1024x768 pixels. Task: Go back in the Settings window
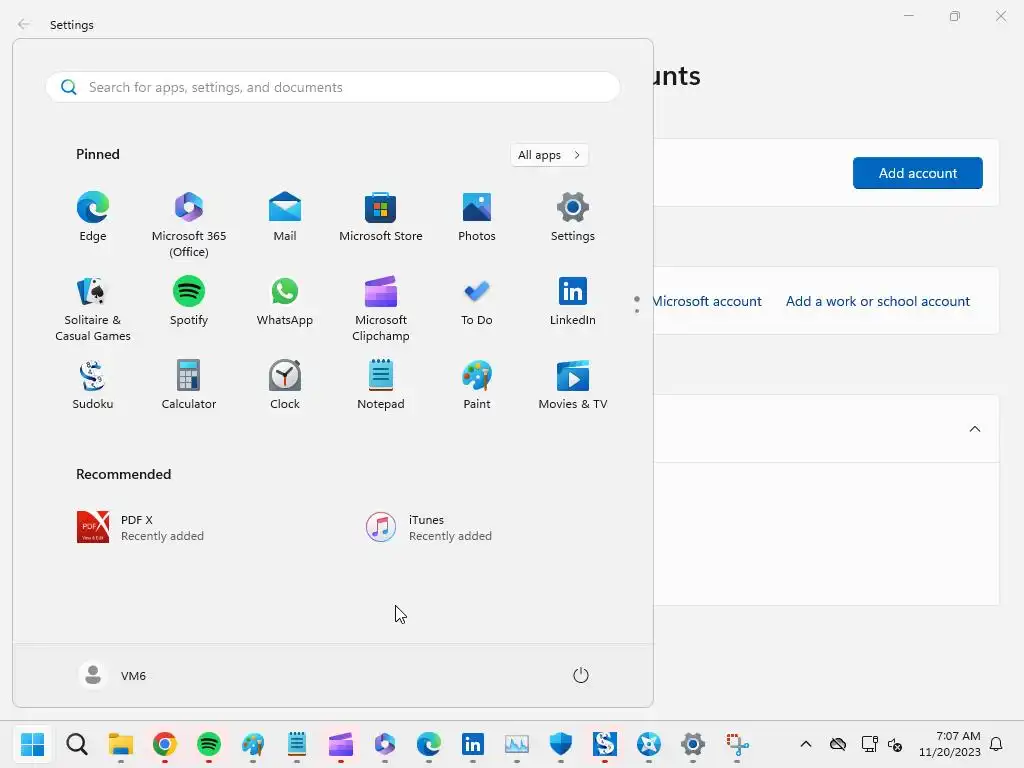tap(24, 24)
